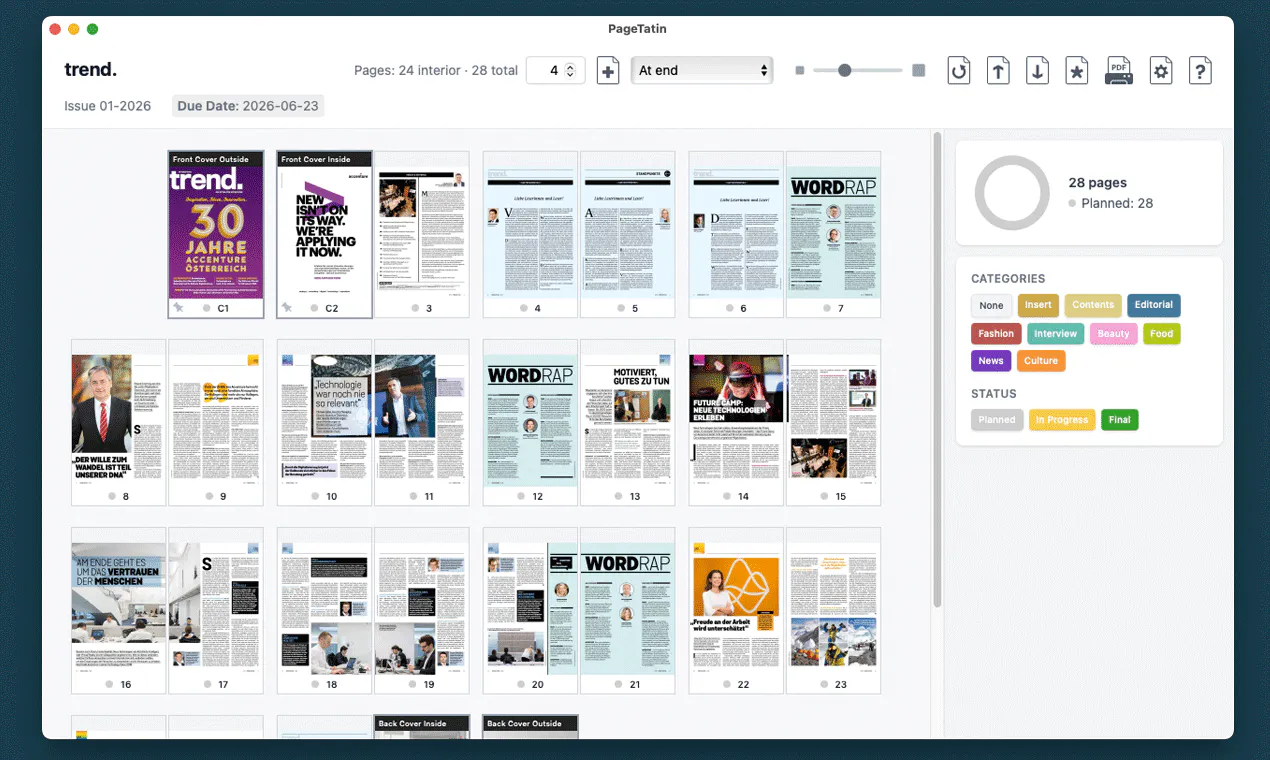Image resolution: width=1270 pixels, height=760 pixels.
Task: Click the thumbnail zoom slider handle
Action: point(845,70)
